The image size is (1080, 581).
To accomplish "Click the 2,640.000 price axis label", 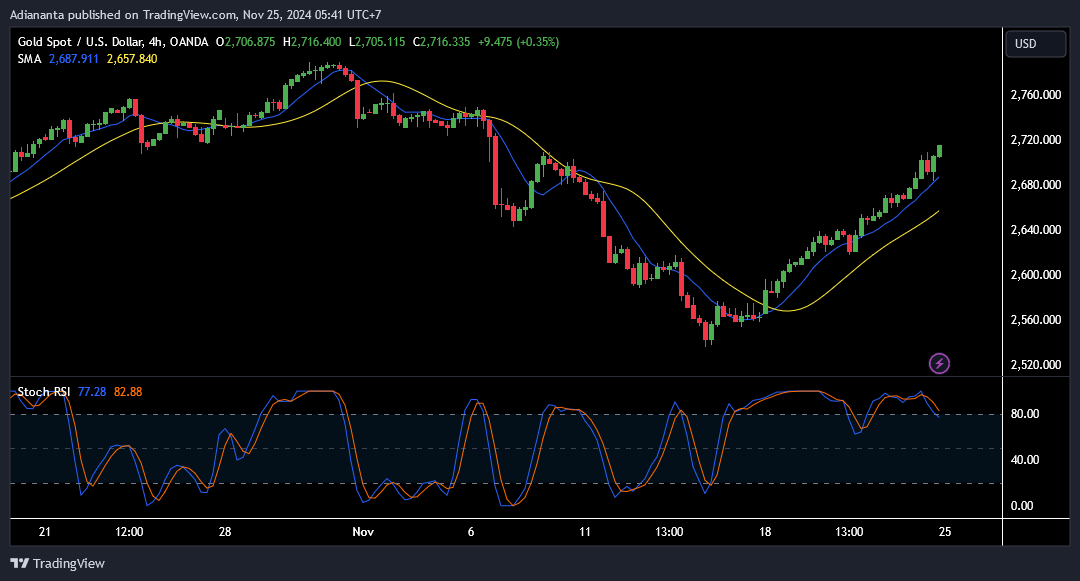I will coord(1035,230).
